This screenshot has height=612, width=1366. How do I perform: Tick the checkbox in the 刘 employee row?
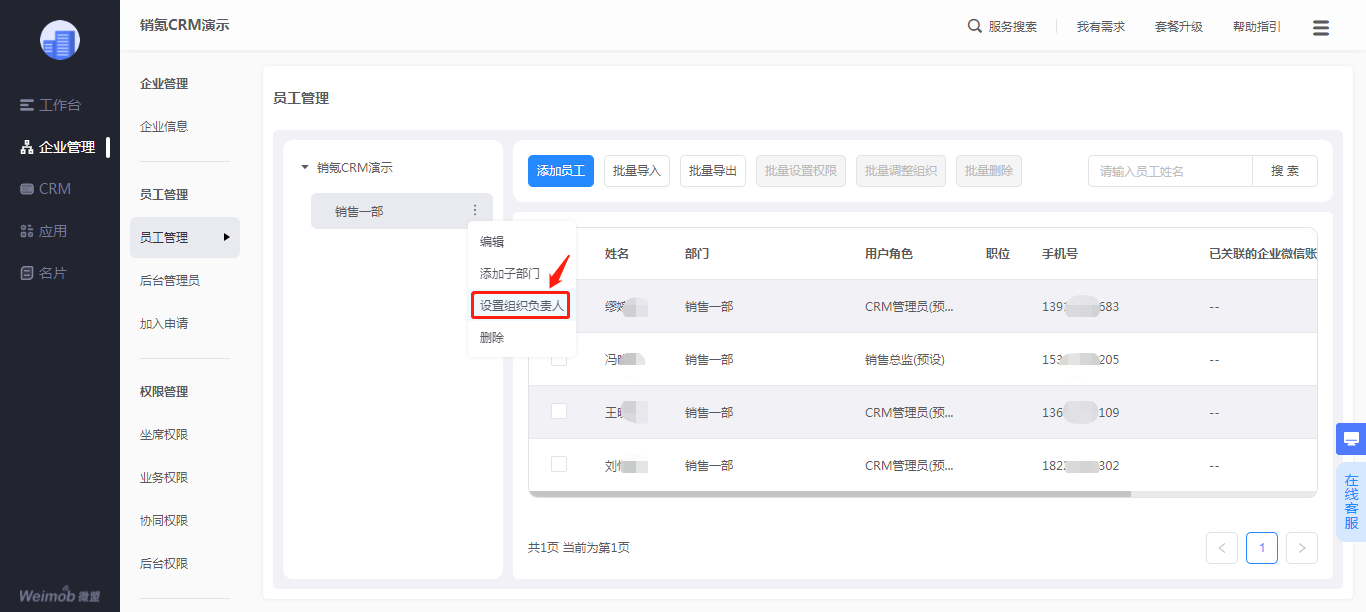[559, 464]
